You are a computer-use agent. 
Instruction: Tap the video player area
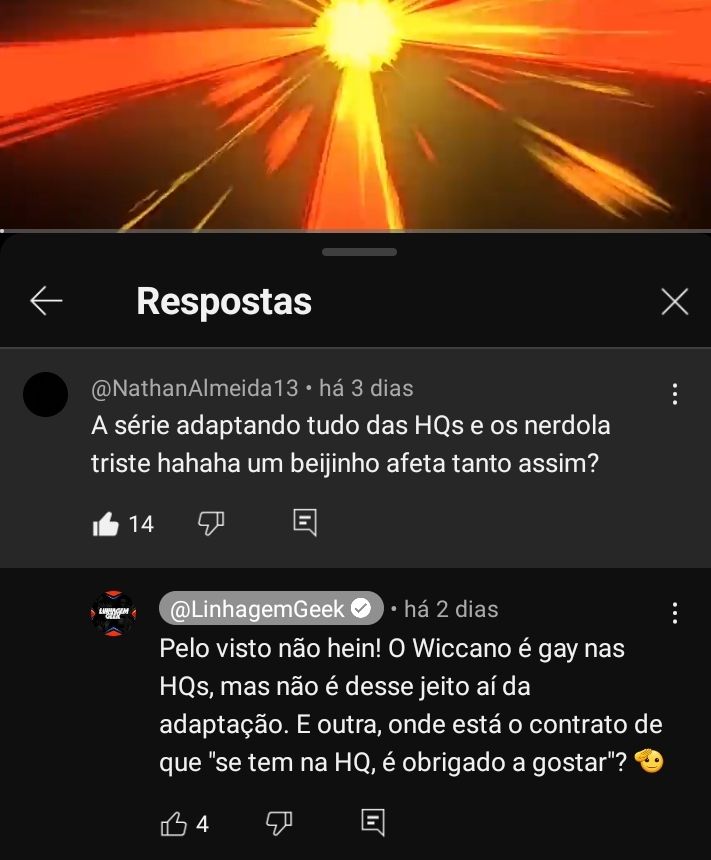(356, 114)
